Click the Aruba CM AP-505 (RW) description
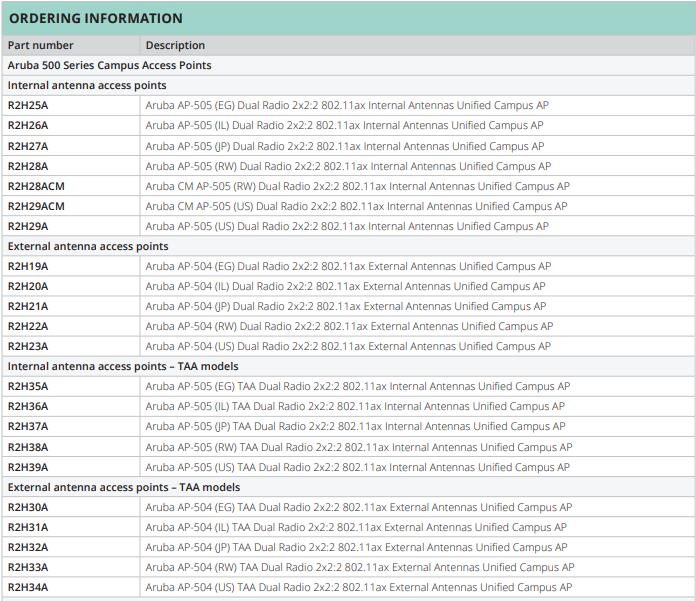The height and width of the screenshot is (601, 696). click(x=358, y=186)
